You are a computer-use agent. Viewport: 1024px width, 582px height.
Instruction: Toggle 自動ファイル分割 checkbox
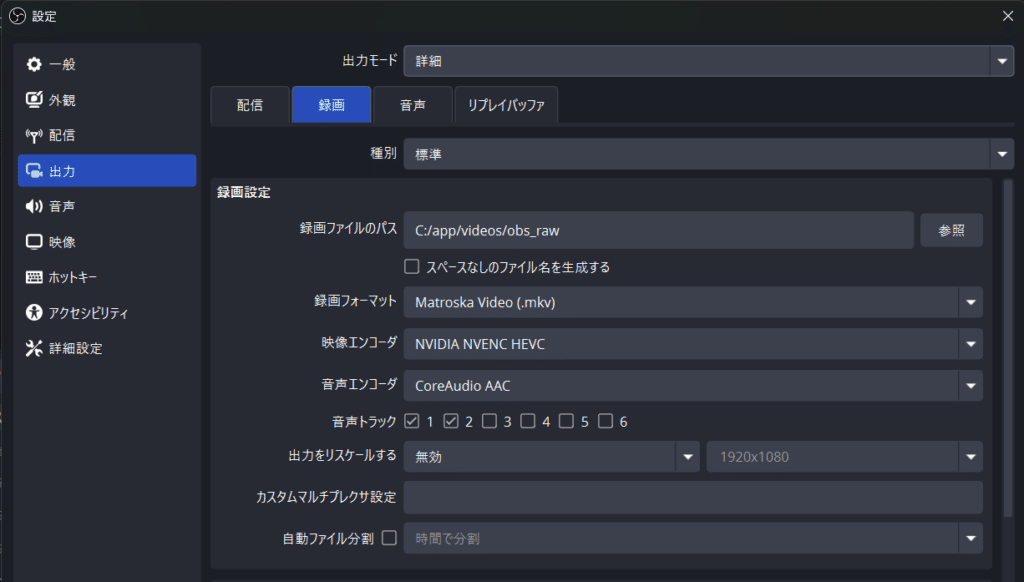click(x=389, y=538)
